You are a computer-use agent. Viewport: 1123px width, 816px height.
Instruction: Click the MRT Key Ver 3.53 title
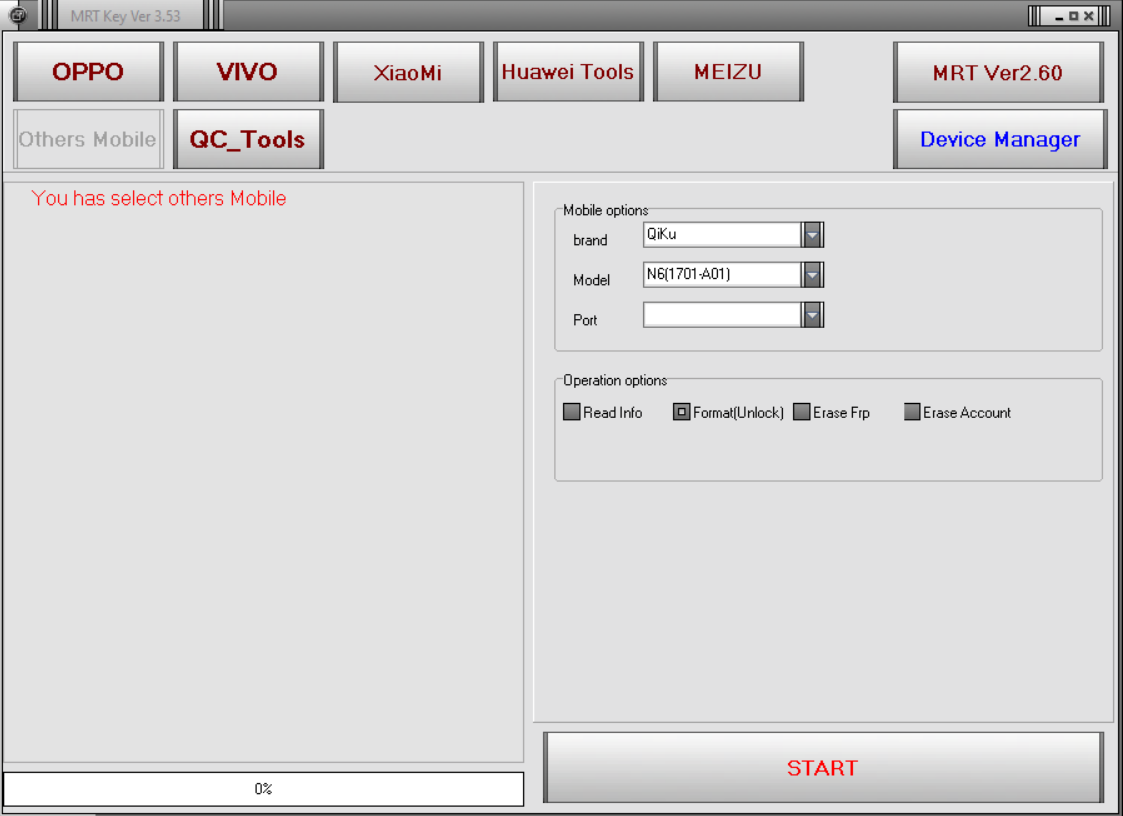125,16
